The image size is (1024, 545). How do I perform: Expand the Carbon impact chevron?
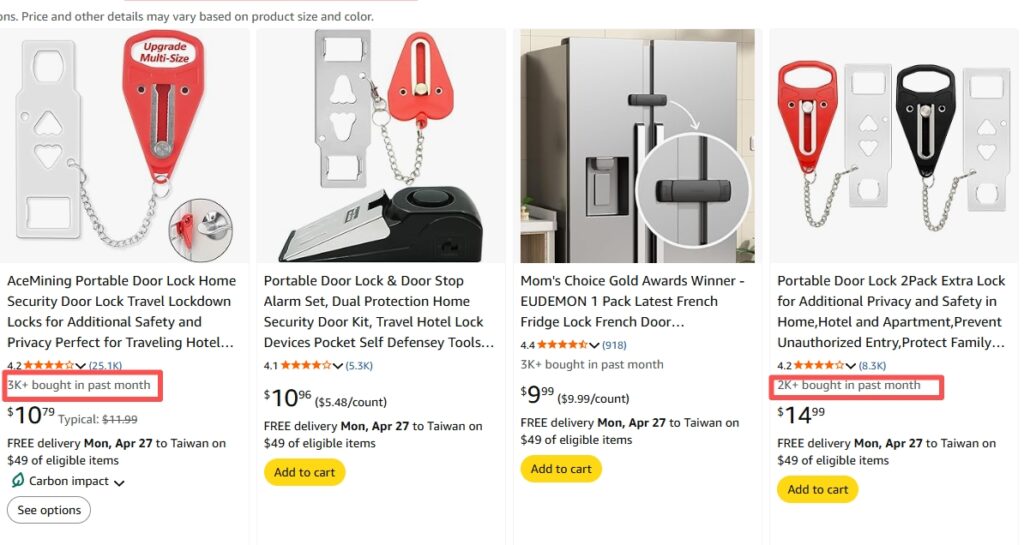(120, 483)
